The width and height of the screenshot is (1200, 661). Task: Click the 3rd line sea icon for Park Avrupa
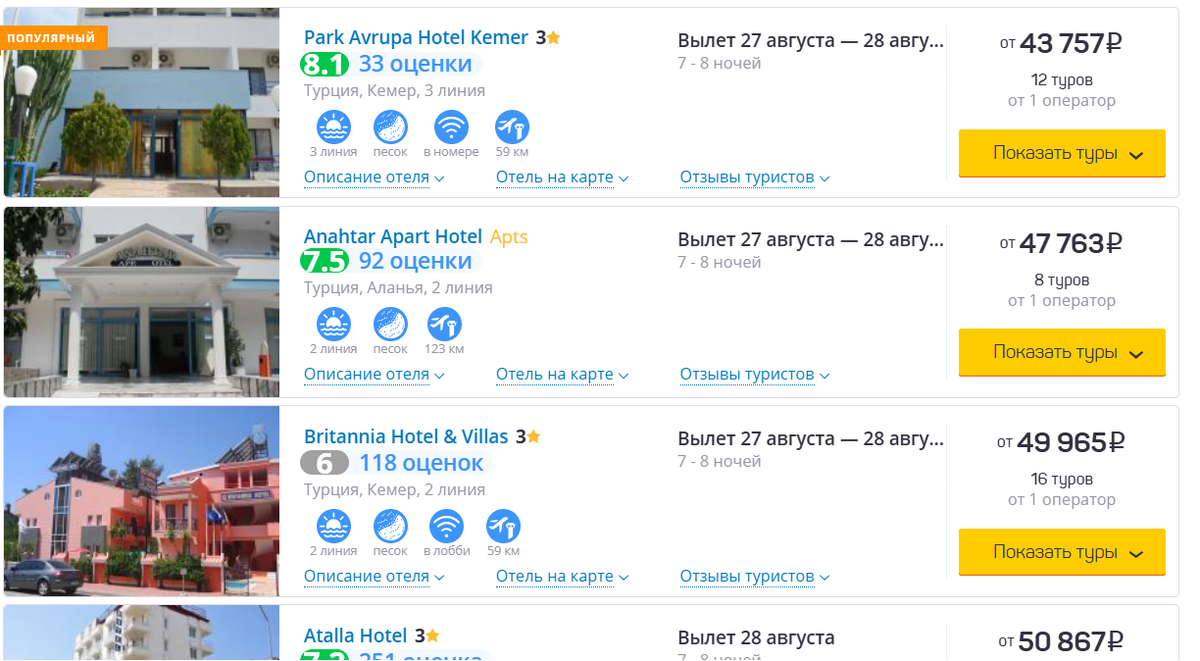coord(333,128)
